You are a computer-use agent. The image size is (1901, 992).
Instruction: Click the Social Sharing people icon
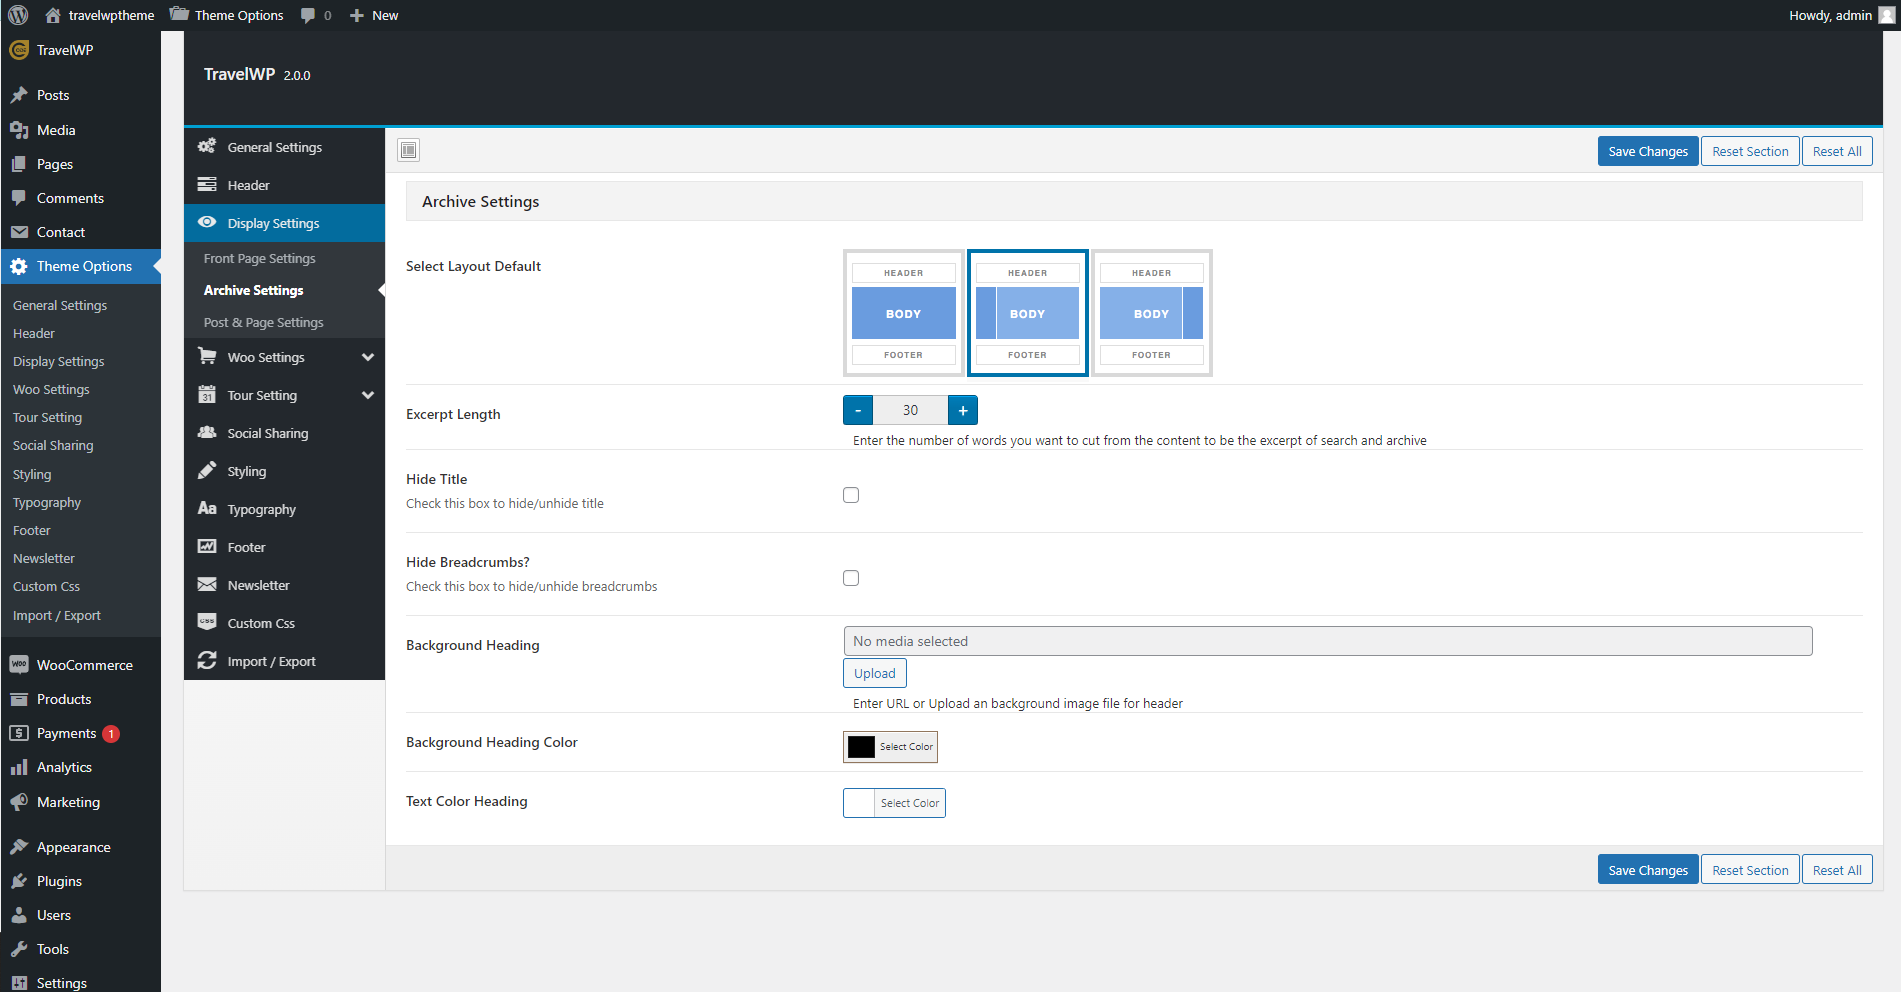click(207, 432)
